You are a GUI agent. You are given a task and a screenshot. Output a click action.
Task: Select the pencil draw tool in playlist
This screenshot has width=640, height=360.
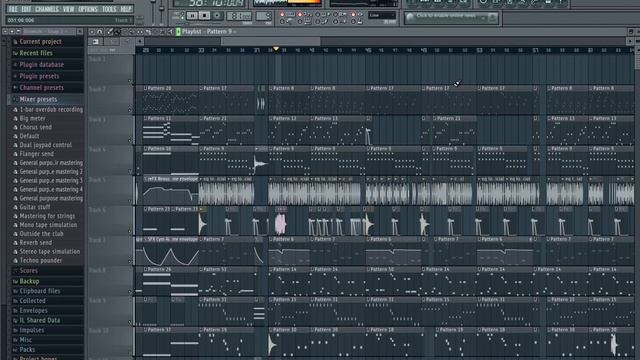click(x=109, y=31)
